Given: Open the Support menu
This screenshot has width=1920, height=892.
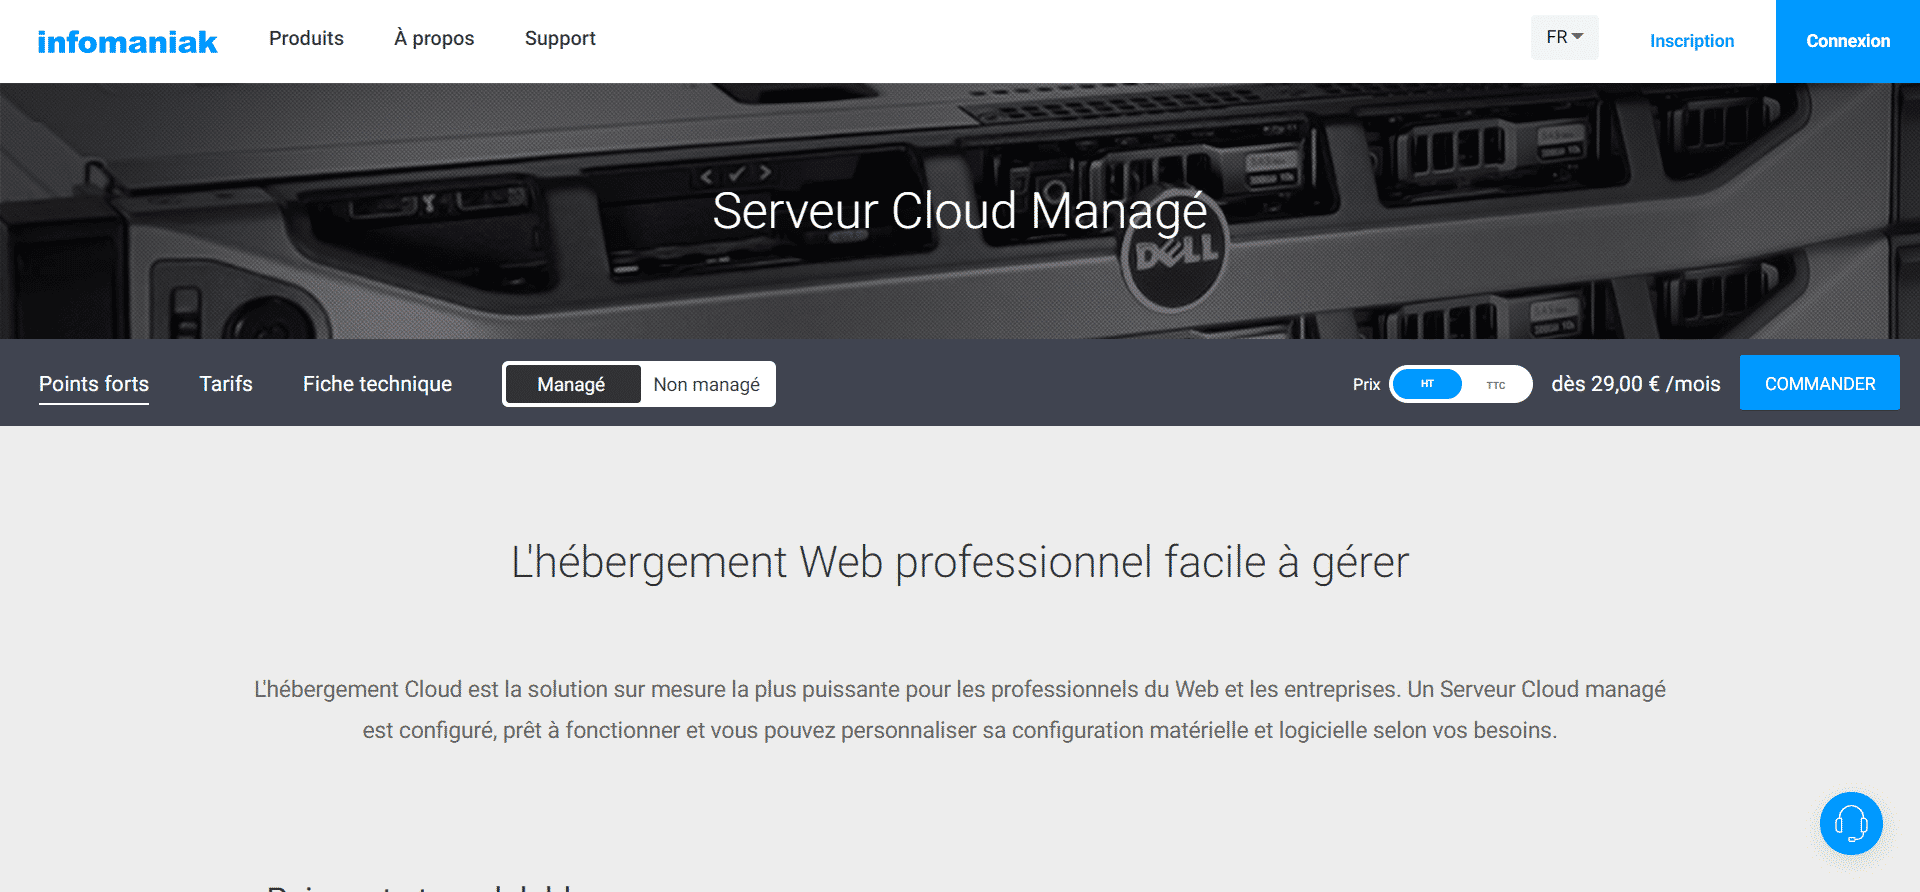Looking at the screenshot, I should 560,38.
